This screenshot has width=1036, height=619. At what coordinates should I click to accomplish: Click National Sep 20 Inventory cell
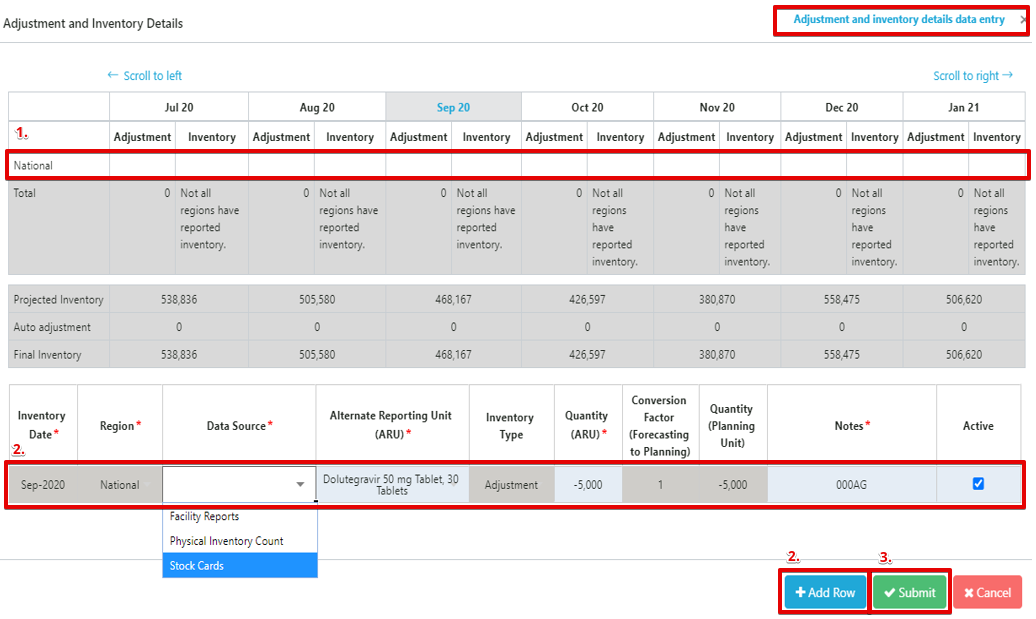[x=486, y=165]
